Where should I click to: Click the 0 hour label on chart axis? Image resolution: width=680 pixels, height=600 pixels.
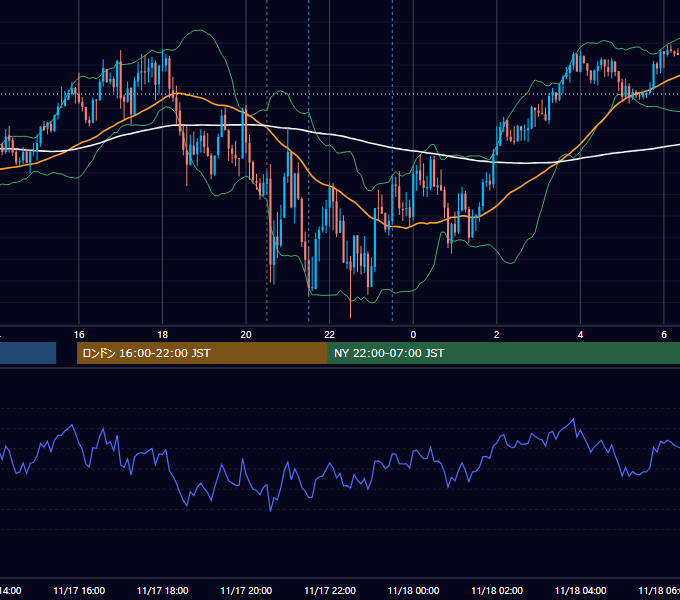(x=413, y=335)
